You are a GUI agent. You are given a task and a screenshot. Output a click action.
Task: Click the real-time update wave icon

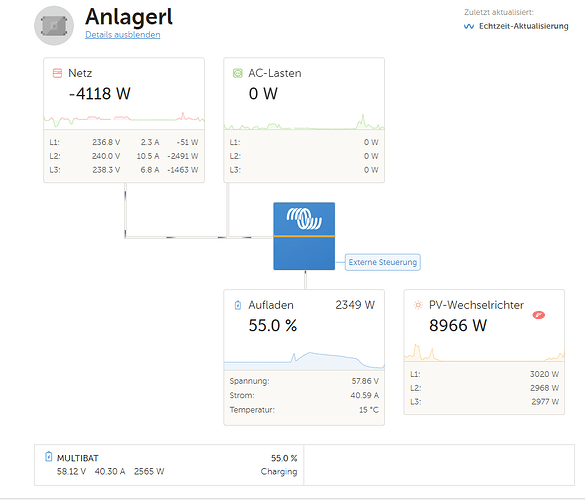pyautogui.click(x=469, y=26)
